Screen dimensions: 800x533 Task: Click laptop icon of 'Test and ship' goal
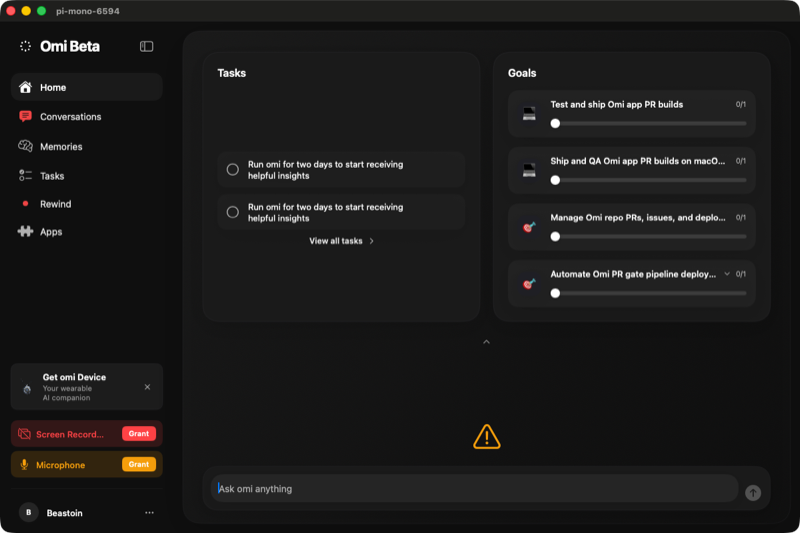(x=529, y=113)
